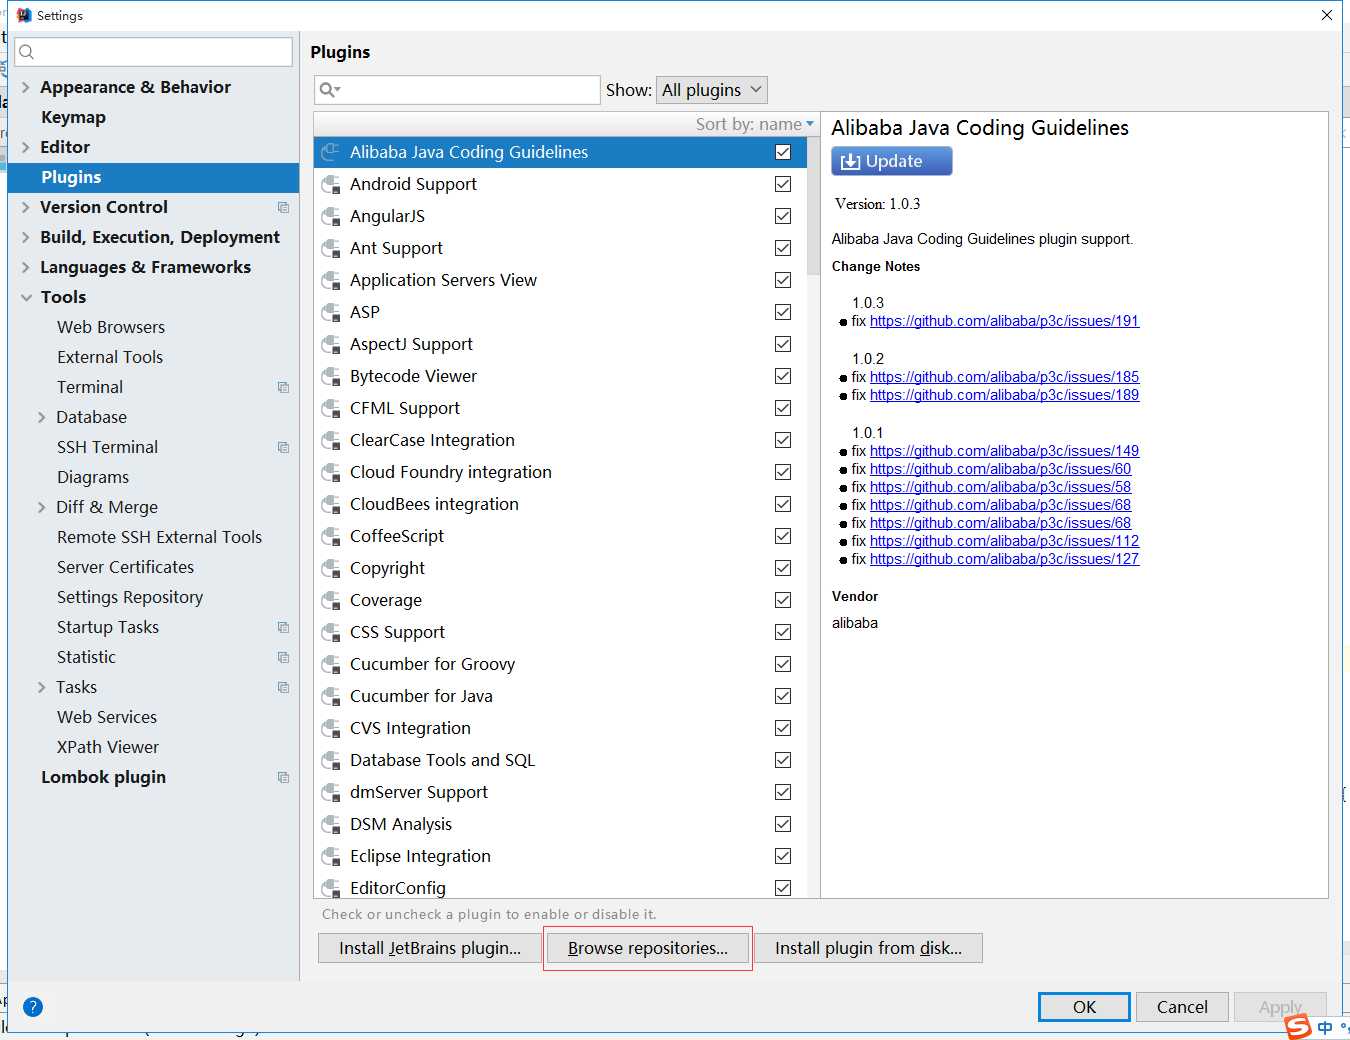Screen dimensions: 1350x1040
Task: Click the IntelliJ icon in the Settings title bar
Action: point(24,15)
